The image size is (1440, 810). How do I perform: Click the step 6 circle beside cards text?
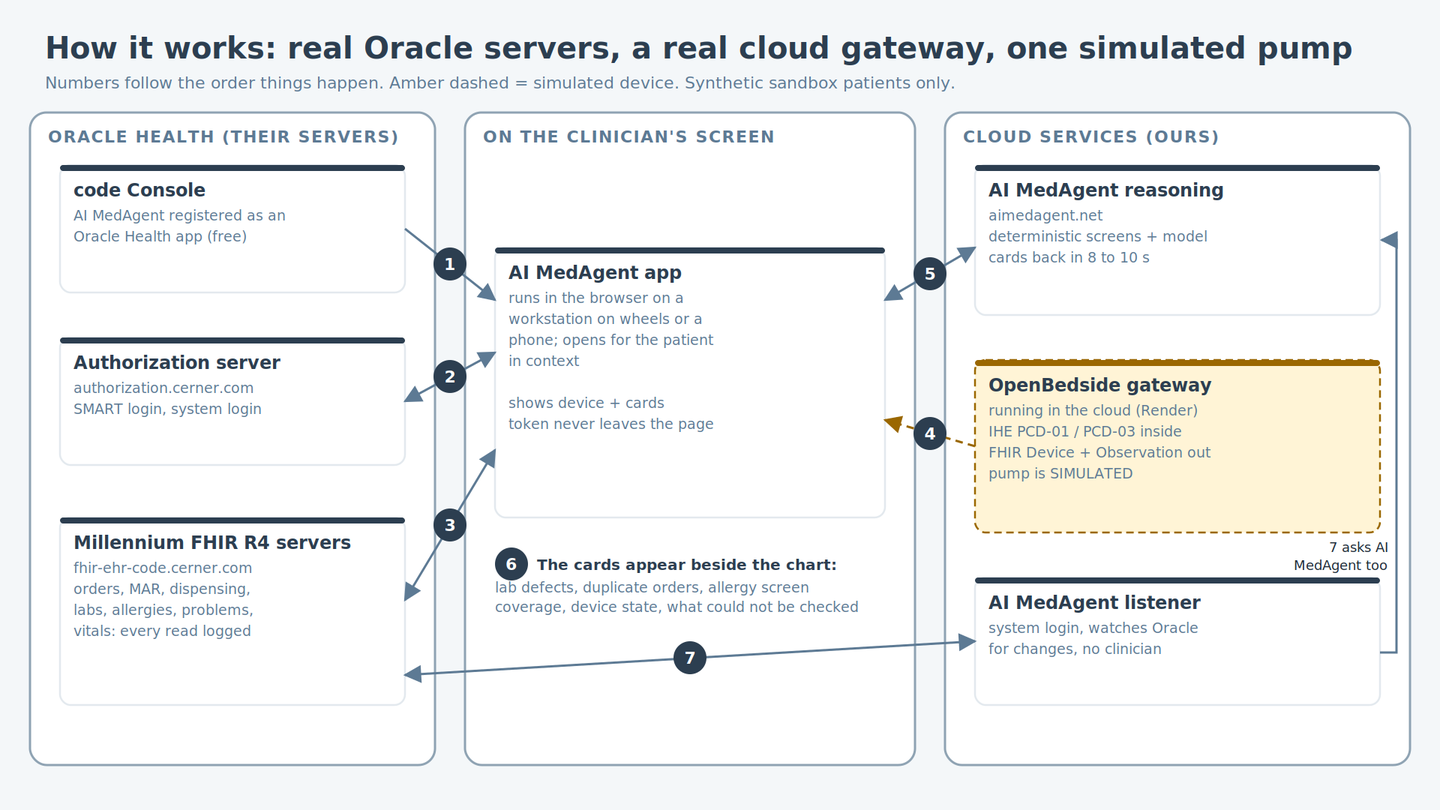pyautogui.click(x=511, y=564)
